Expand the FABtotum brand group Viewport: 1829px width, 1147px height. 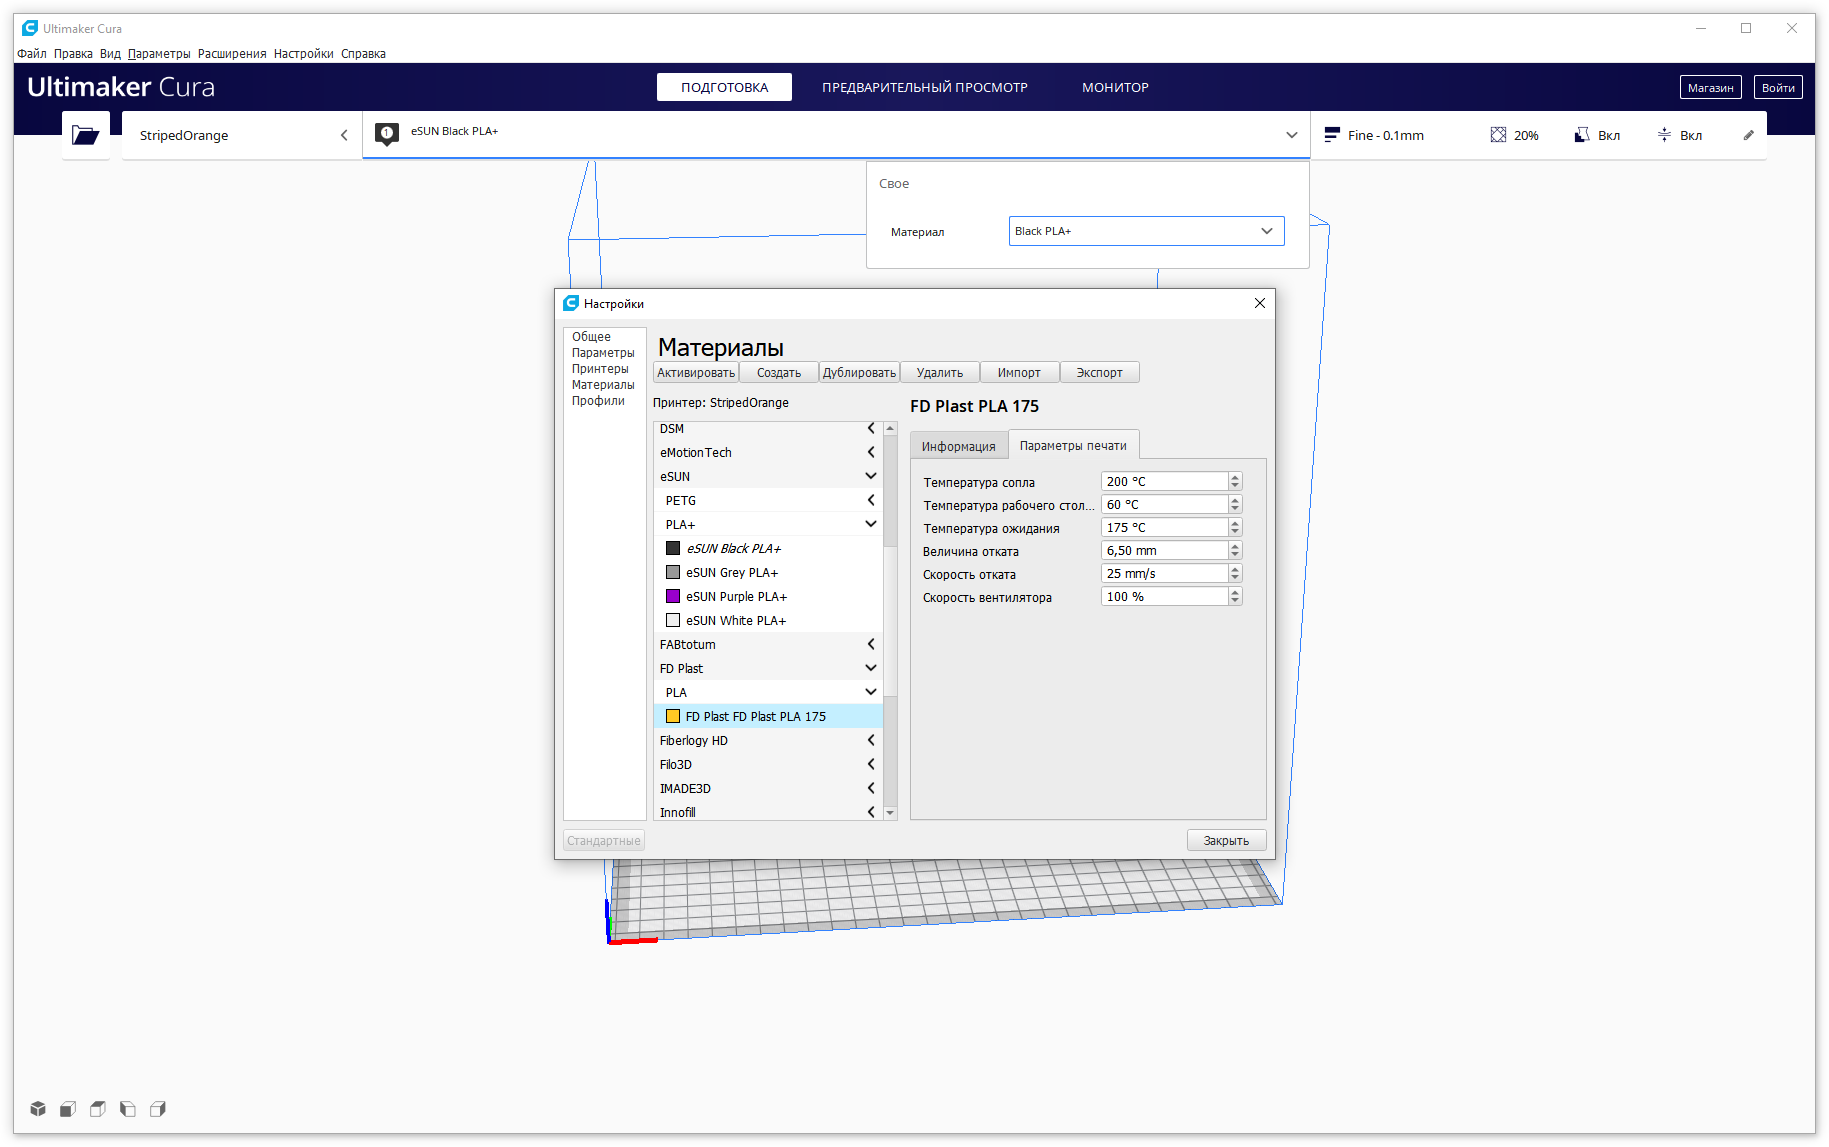[x=871, y=644]
